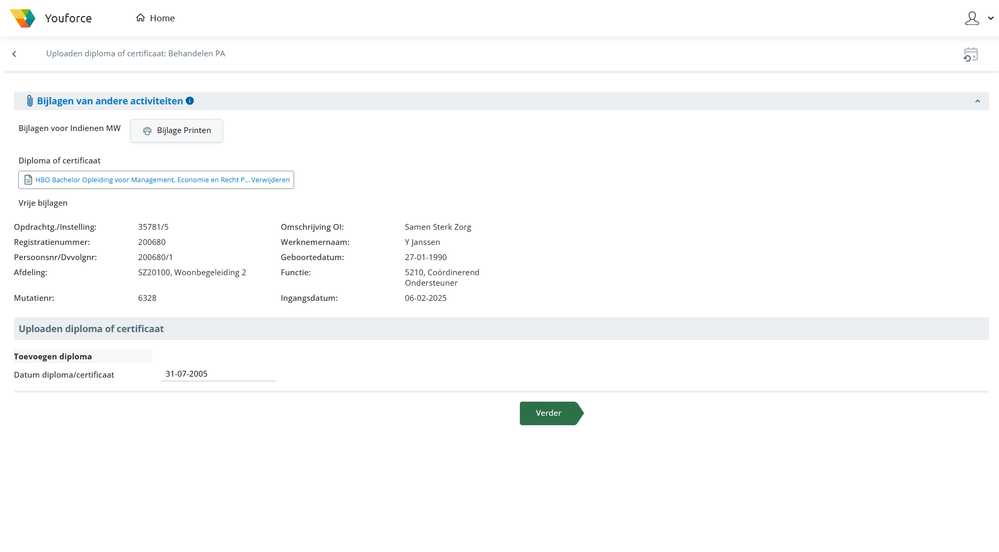Select the Afdeling value SZ20100, Woonbegeleiding 2
The width and height of the screenshot is (999, 552).
point(192,272)
